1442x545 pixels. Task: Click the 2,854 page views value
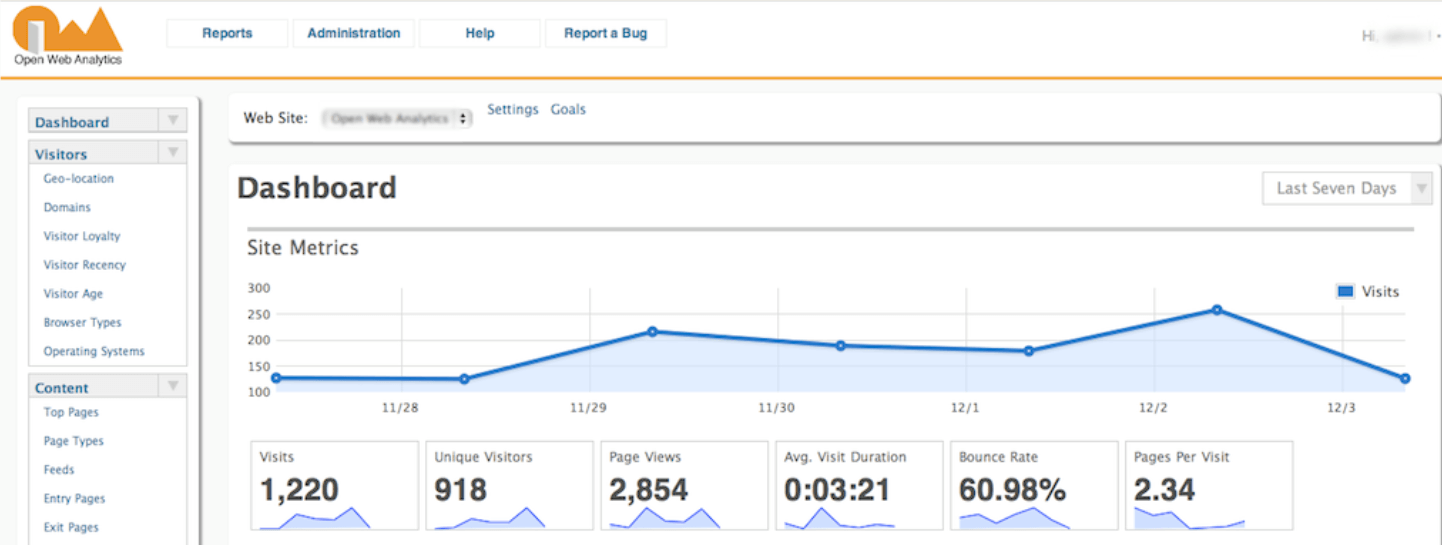point(649,490)
